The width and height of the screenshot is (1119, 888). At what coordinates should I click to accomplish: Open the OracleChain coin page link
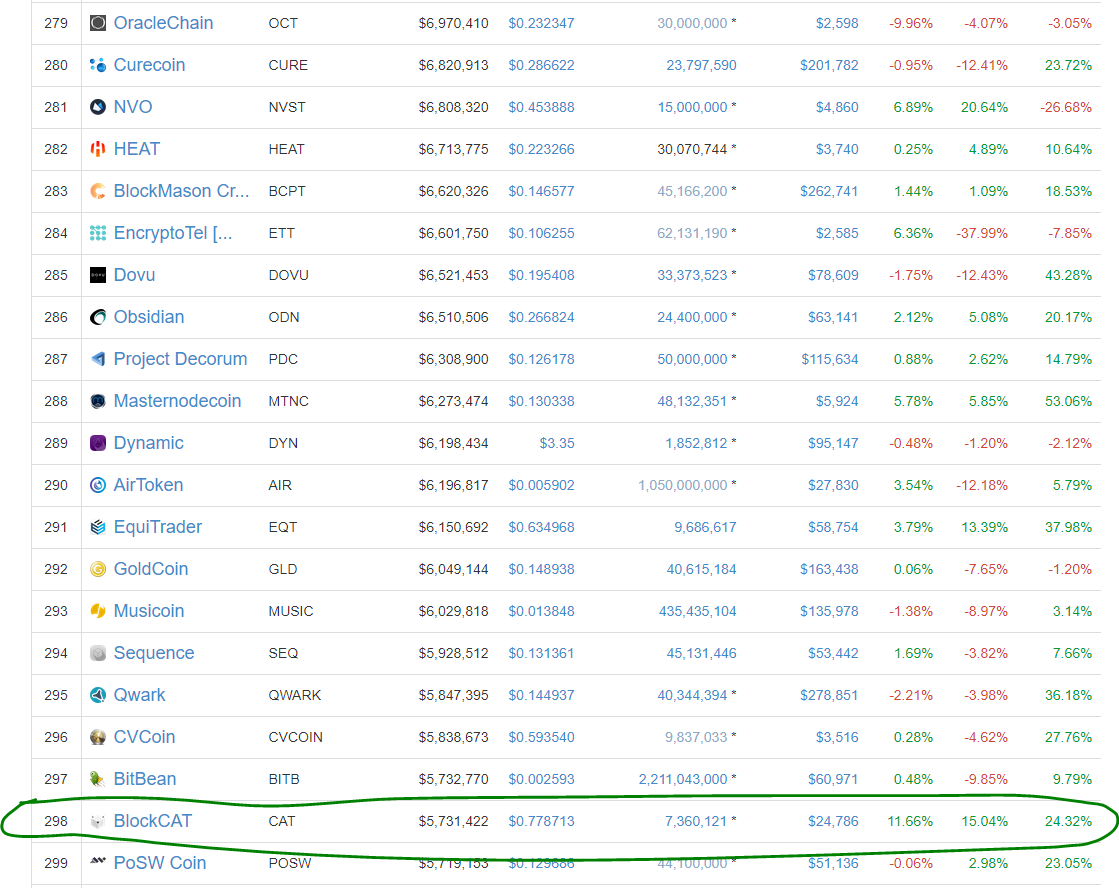[163, 23]
